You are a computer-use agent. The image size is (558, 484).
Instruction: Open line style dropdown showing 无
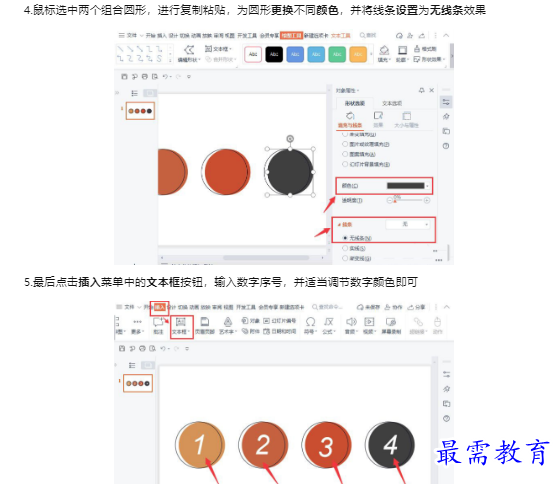click(407, 224)
